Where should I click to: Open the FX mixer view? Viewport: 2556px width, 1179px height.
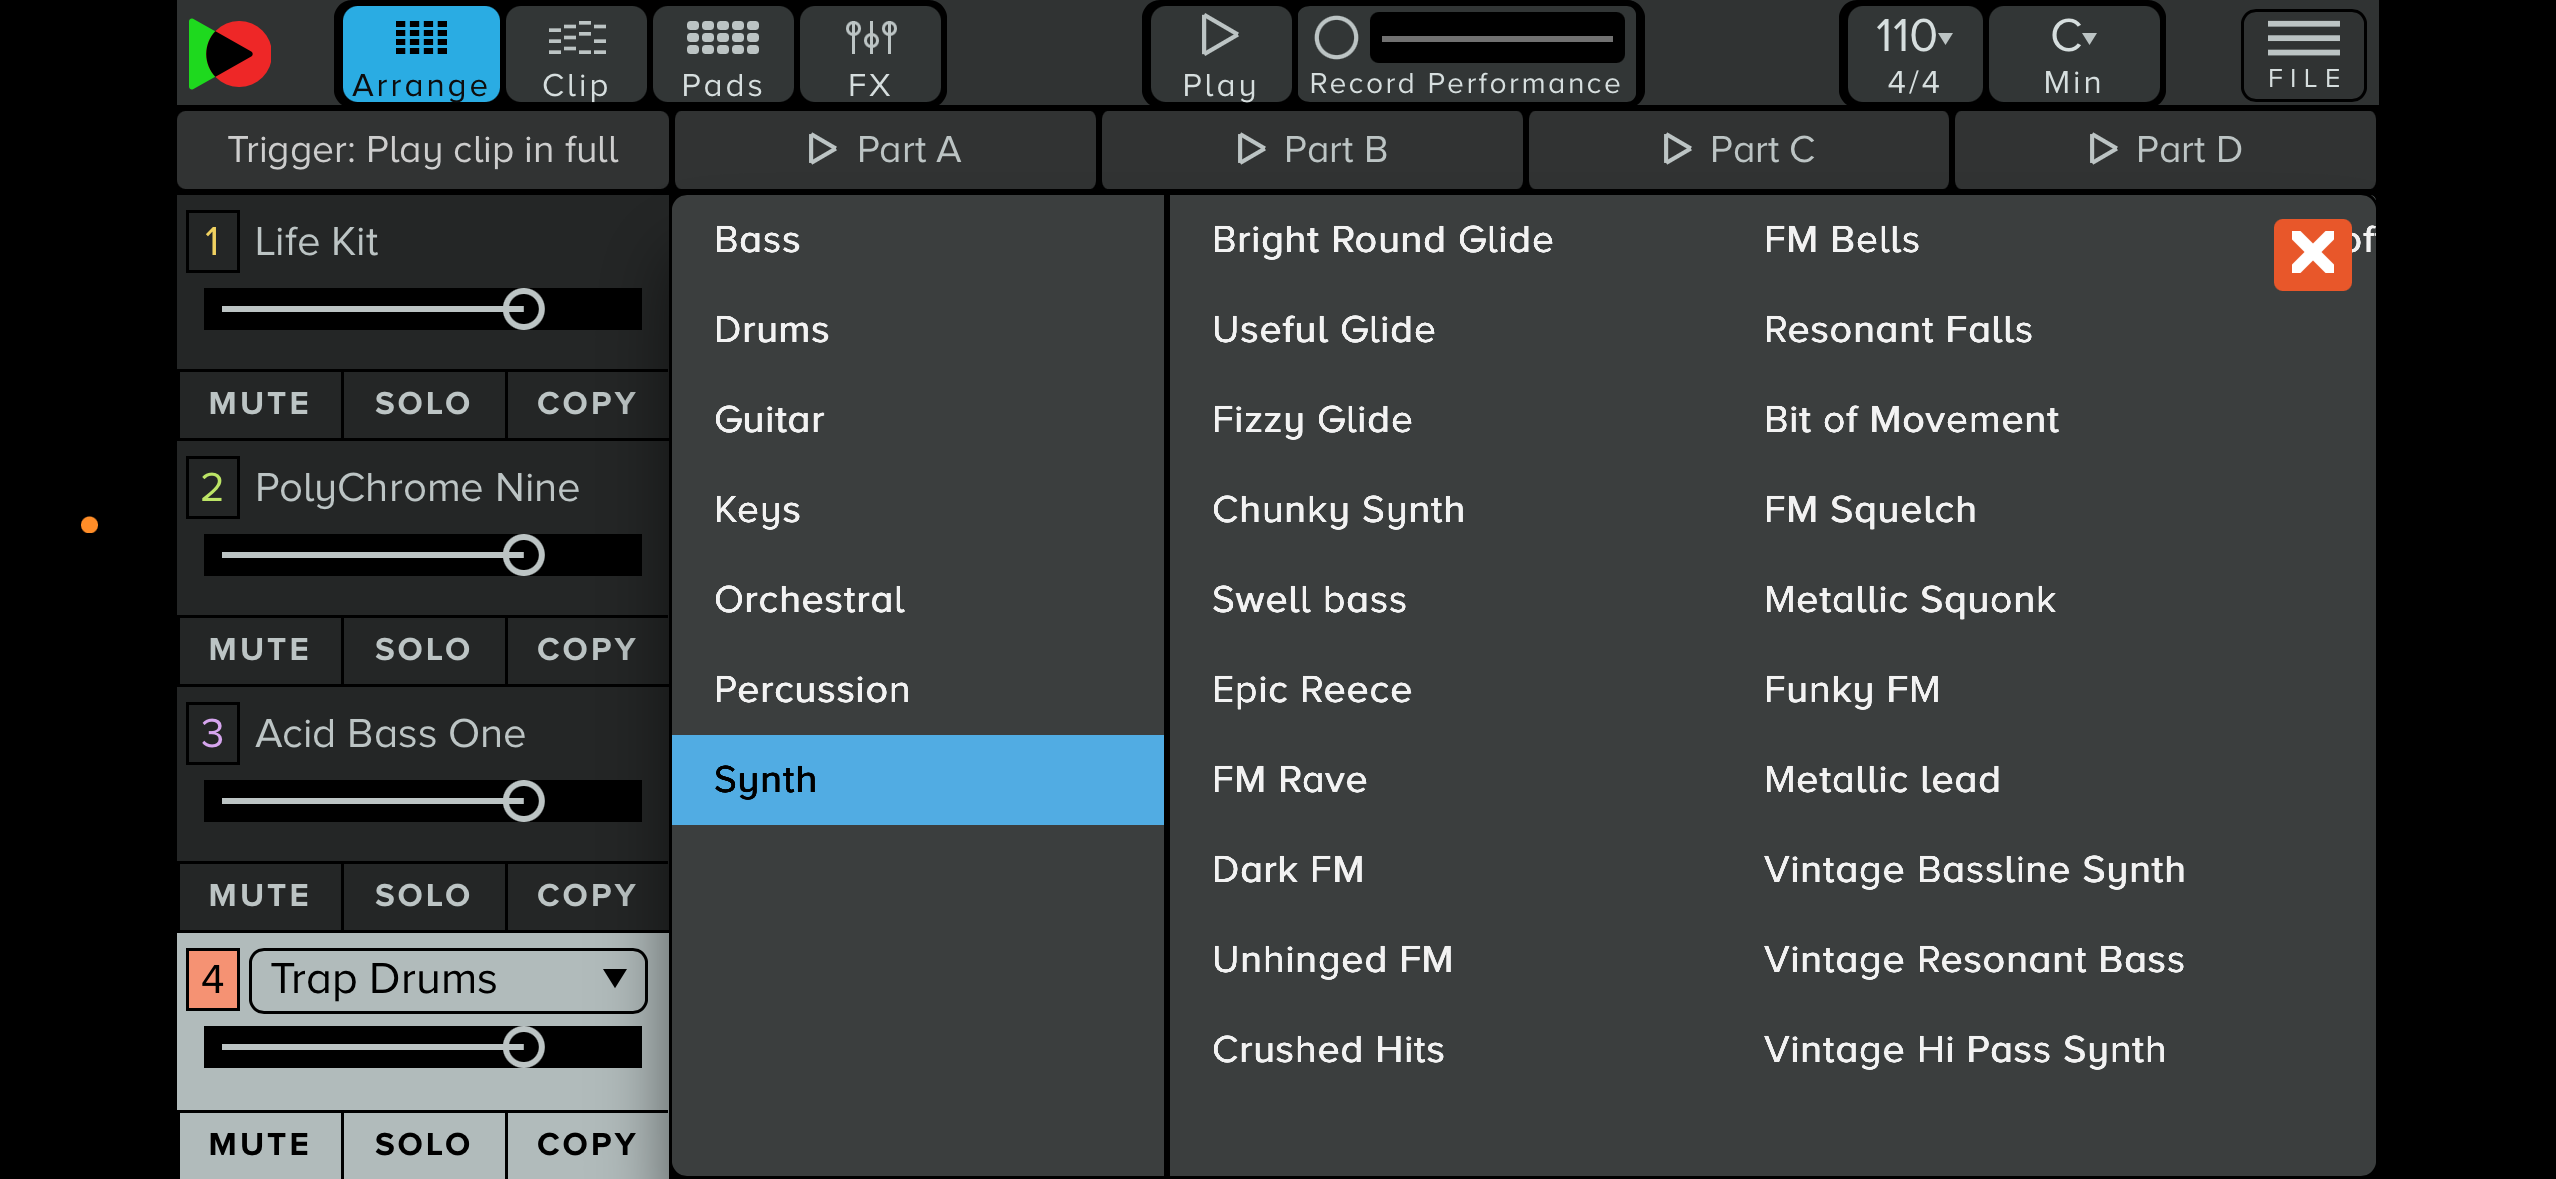[x=869, y=54]
